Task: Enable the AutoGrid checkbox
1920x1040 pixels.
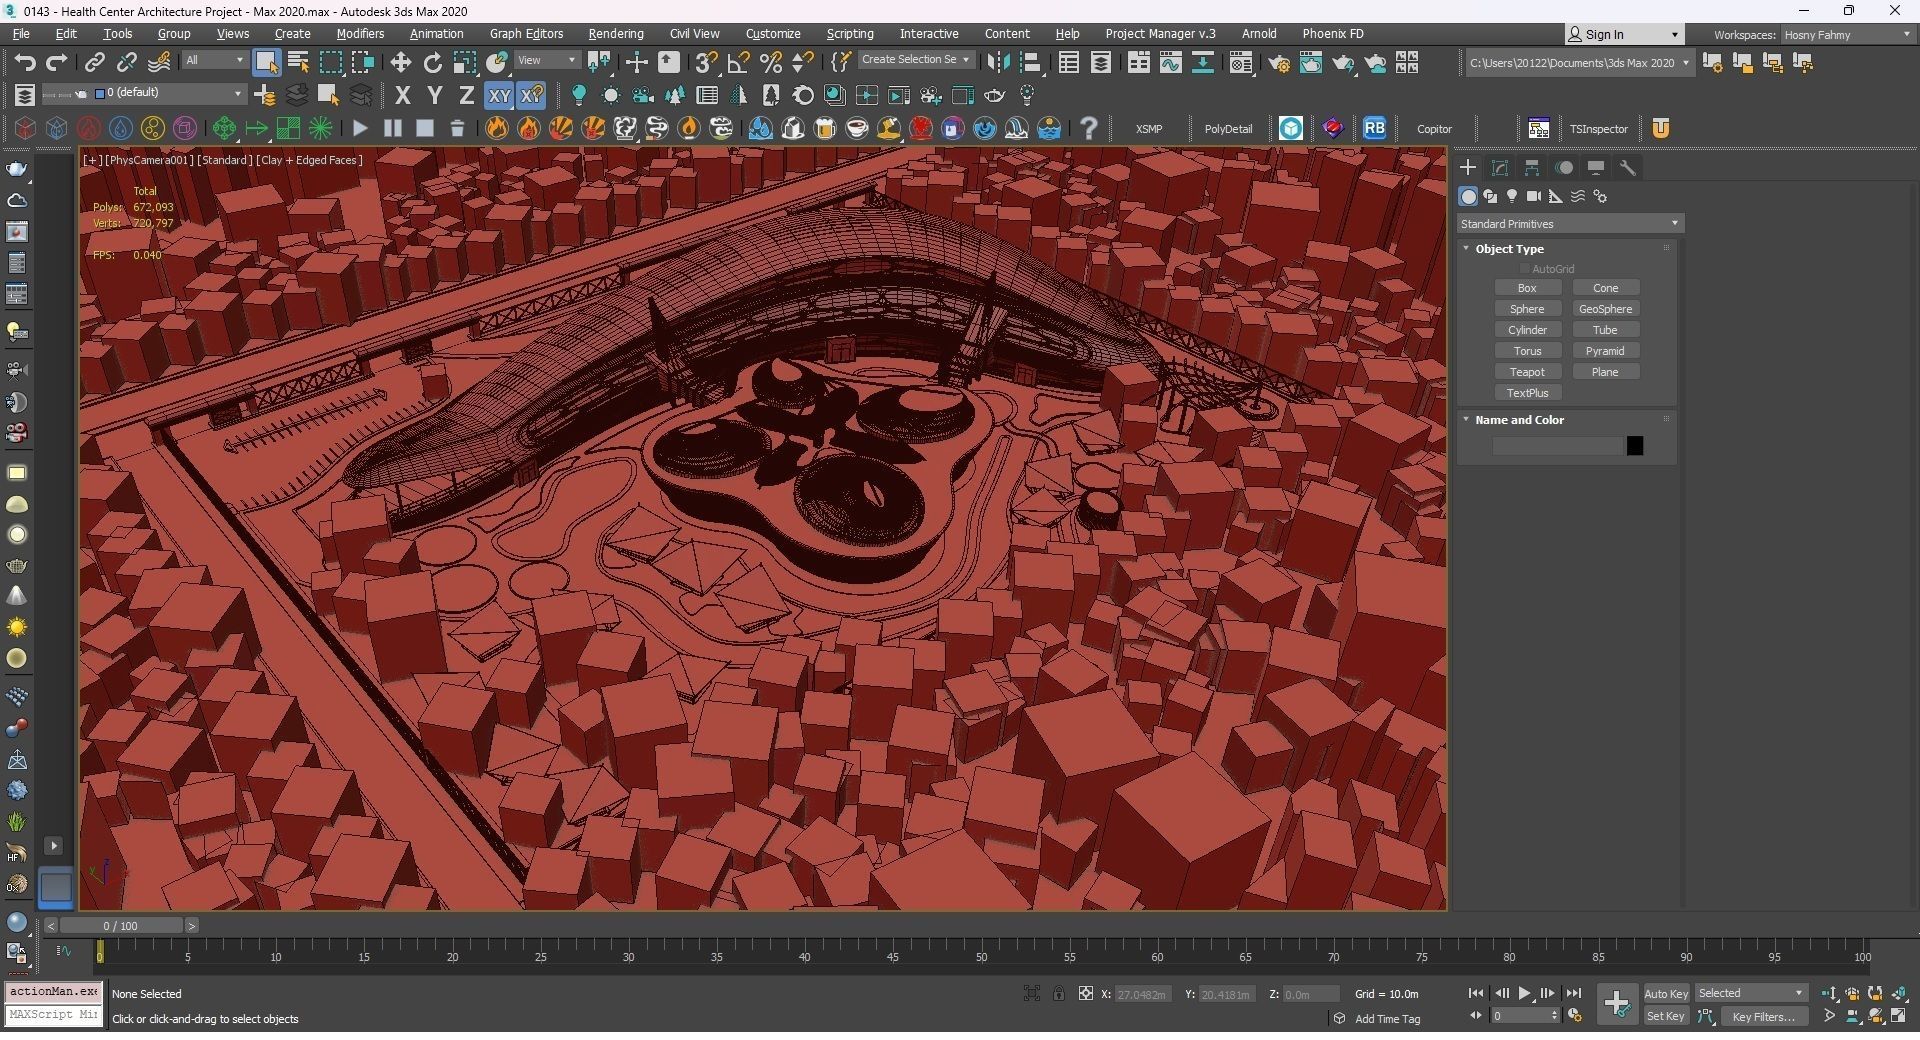Action: point(1526,269)
